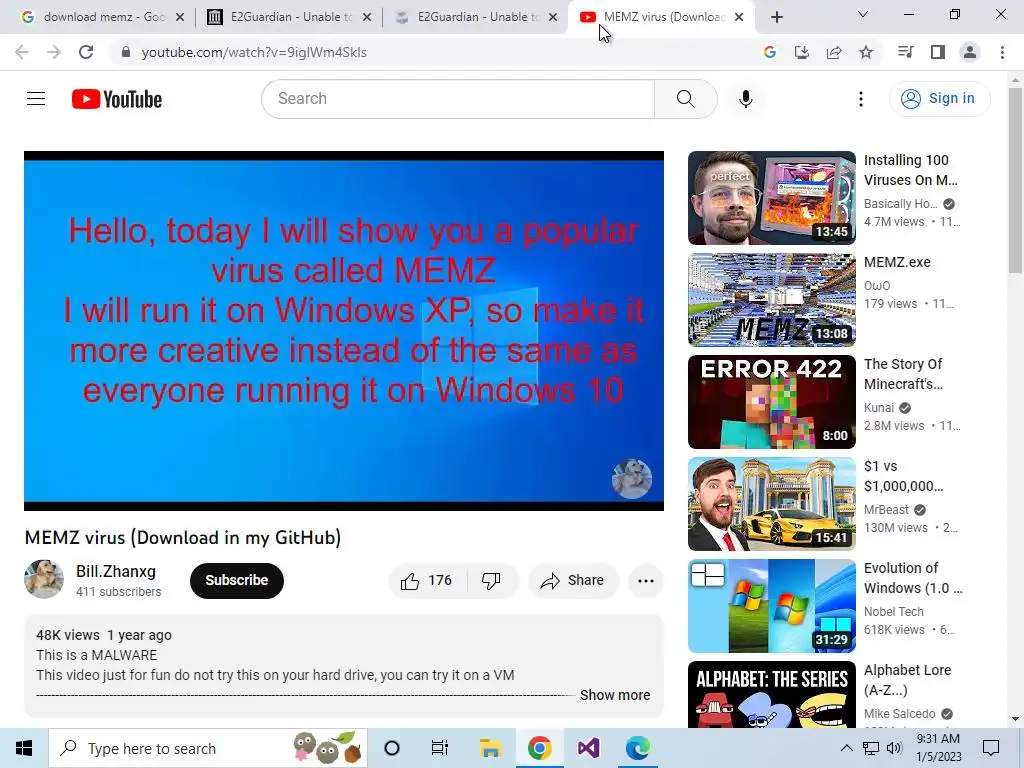Open a new browser tab
Image resolution: width=1024 pixels, height=768 pixels.
point(776,17)
